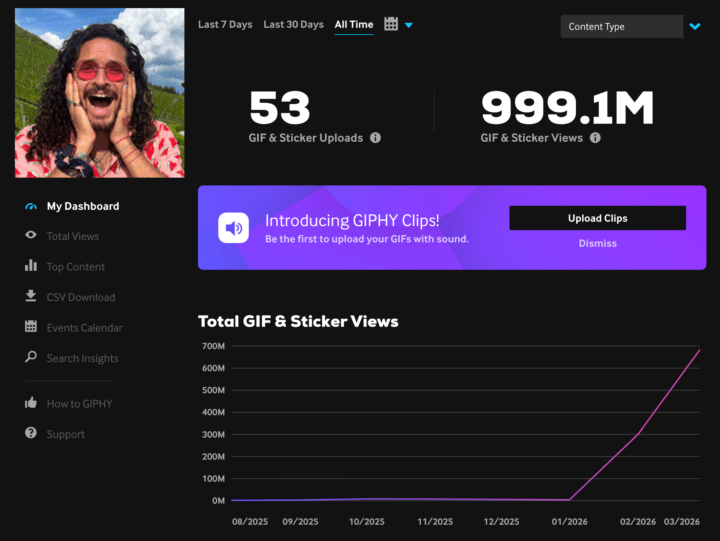The image size is (720, 541).
Task: Open the date range calendar icon
Action: pyautogui.click(x=391, y=24)
